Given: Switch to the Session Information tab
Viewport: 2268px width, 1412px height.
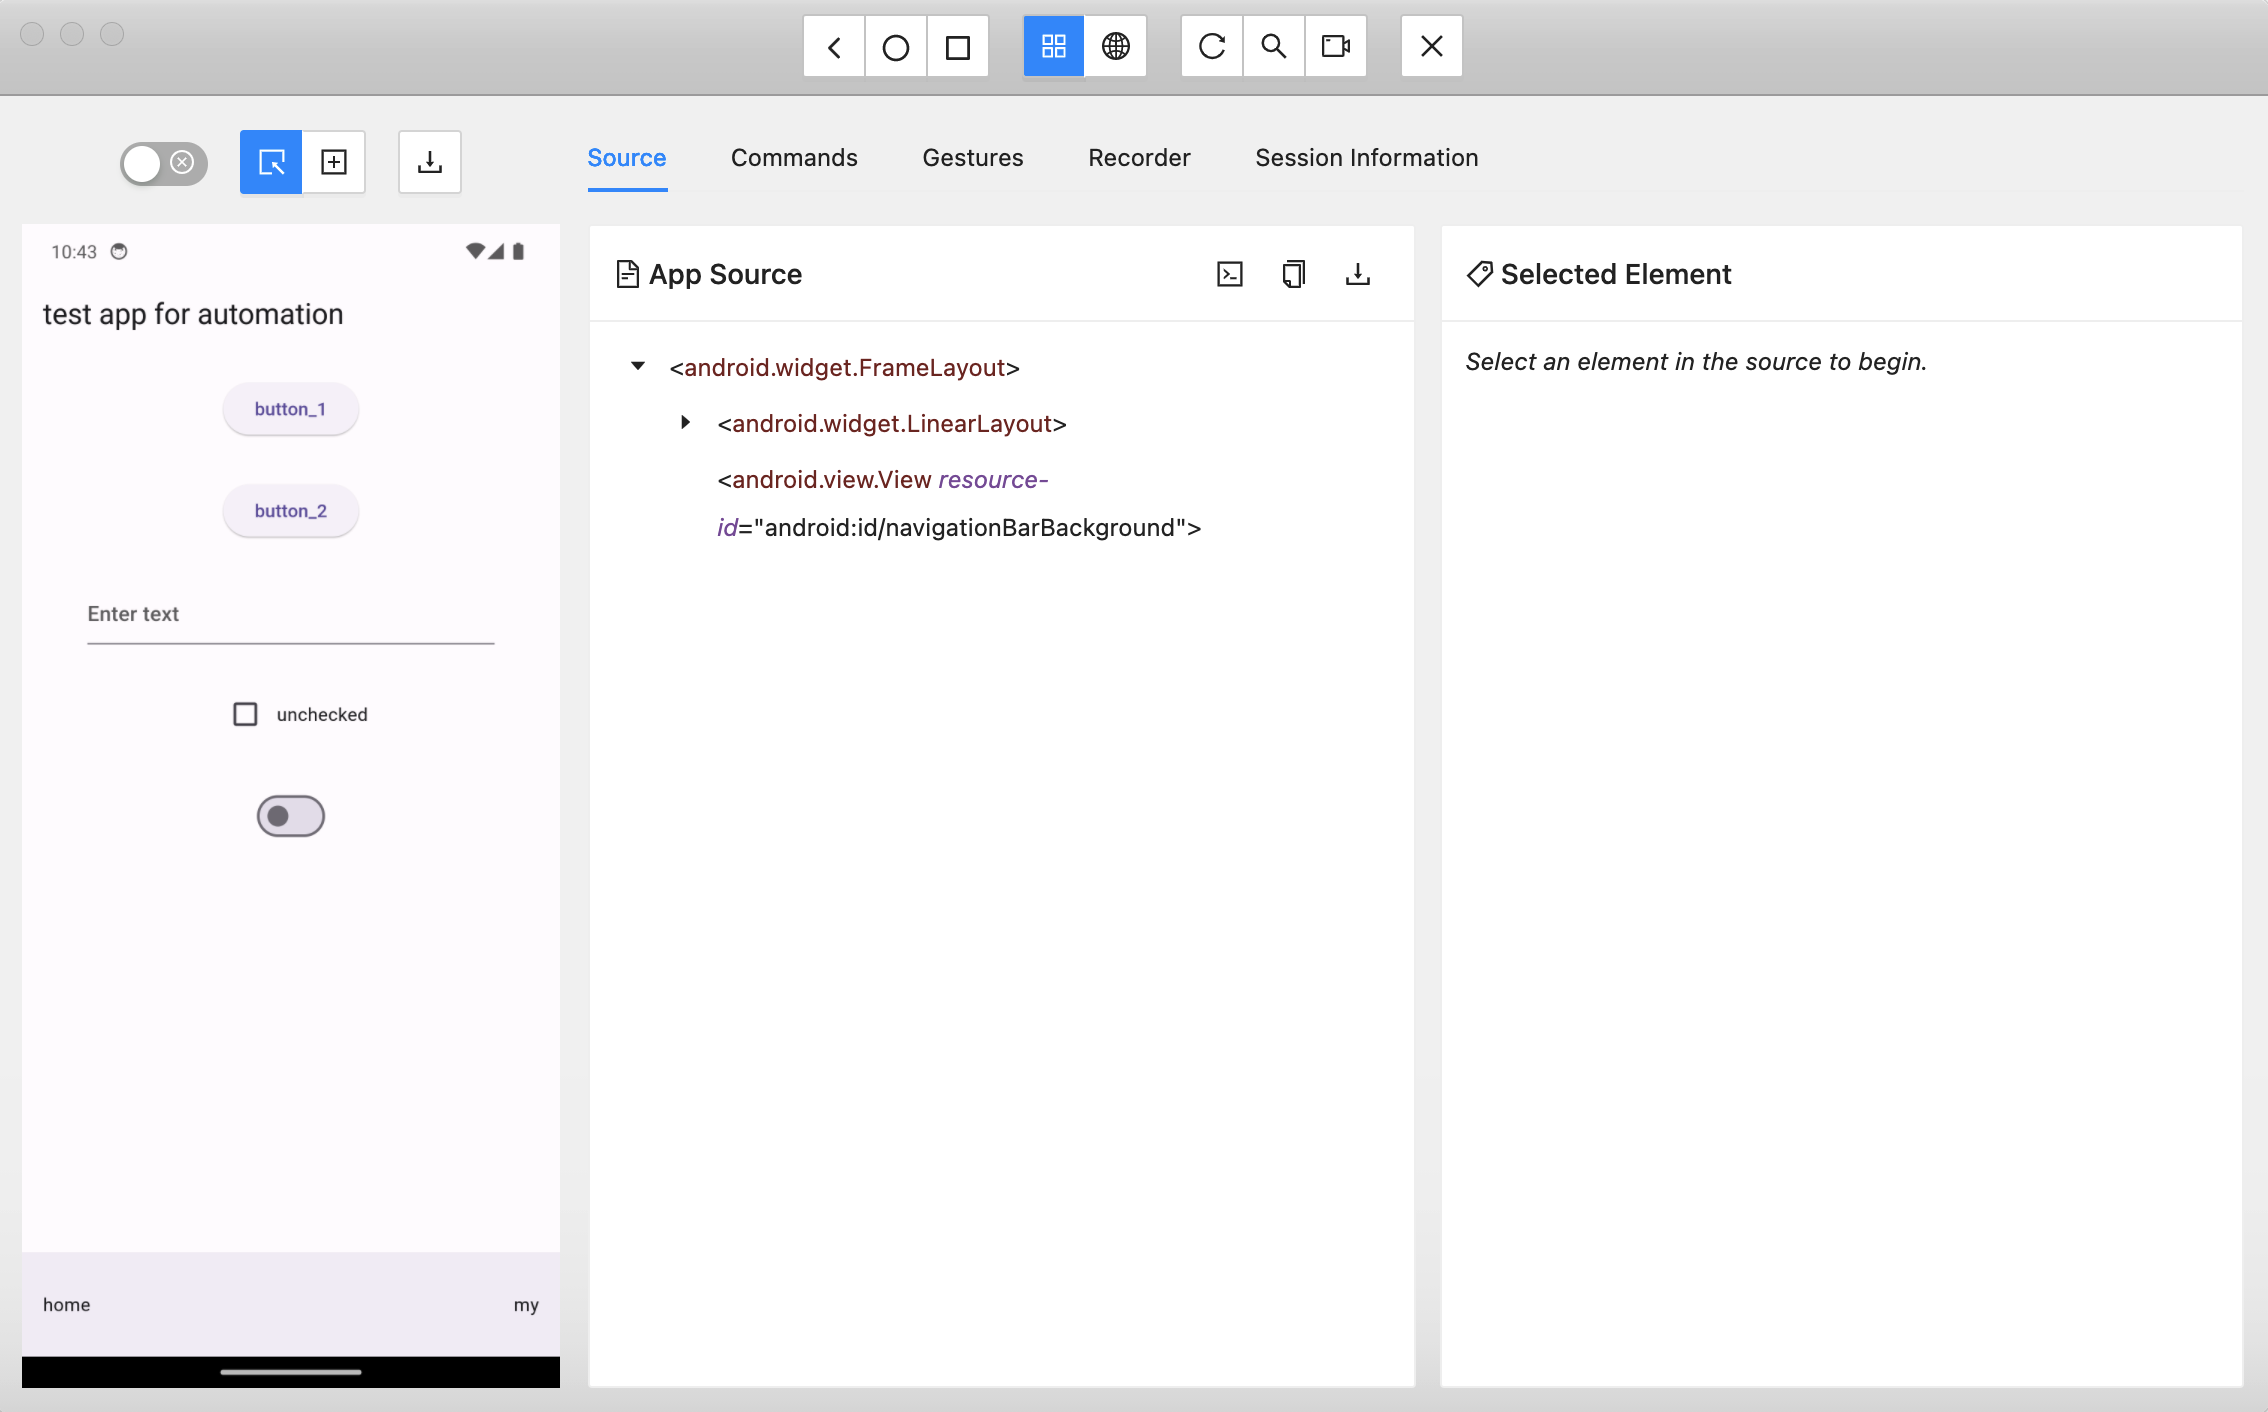Looking at the screenshot, I should [x=1366, y=158].
